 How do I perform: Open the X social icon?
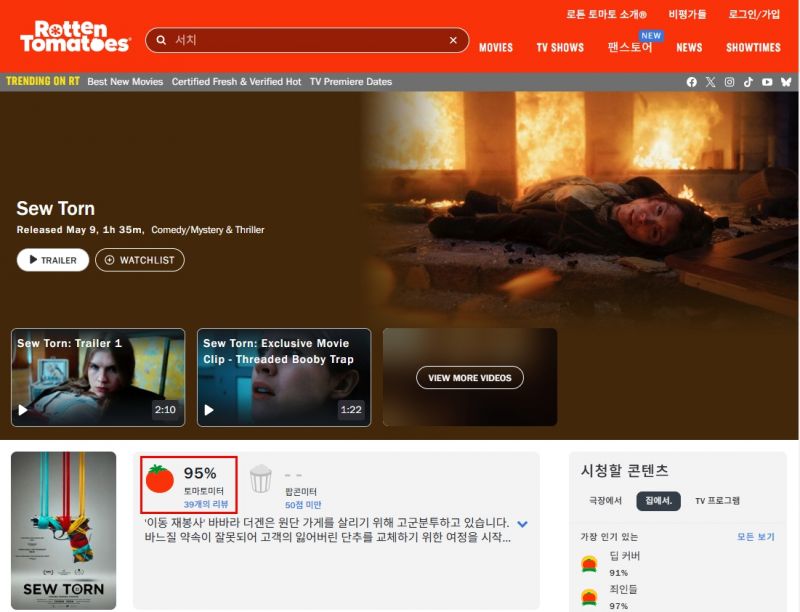pos(710,82)
